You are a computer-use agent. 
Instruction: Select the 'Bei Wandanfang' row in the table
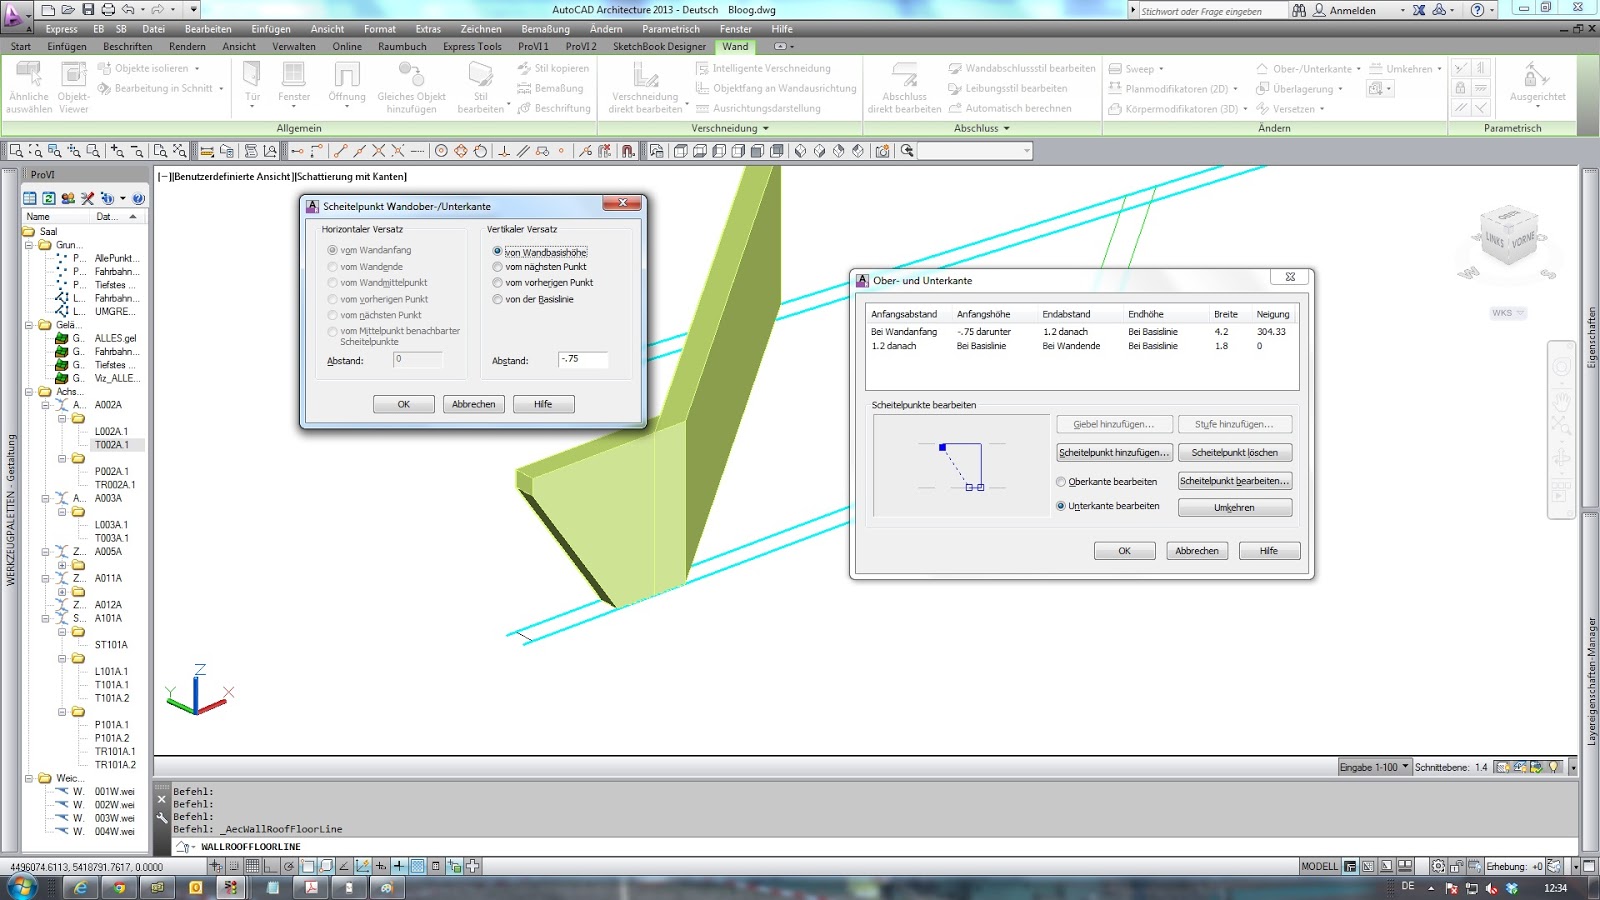coord(1081,332)
